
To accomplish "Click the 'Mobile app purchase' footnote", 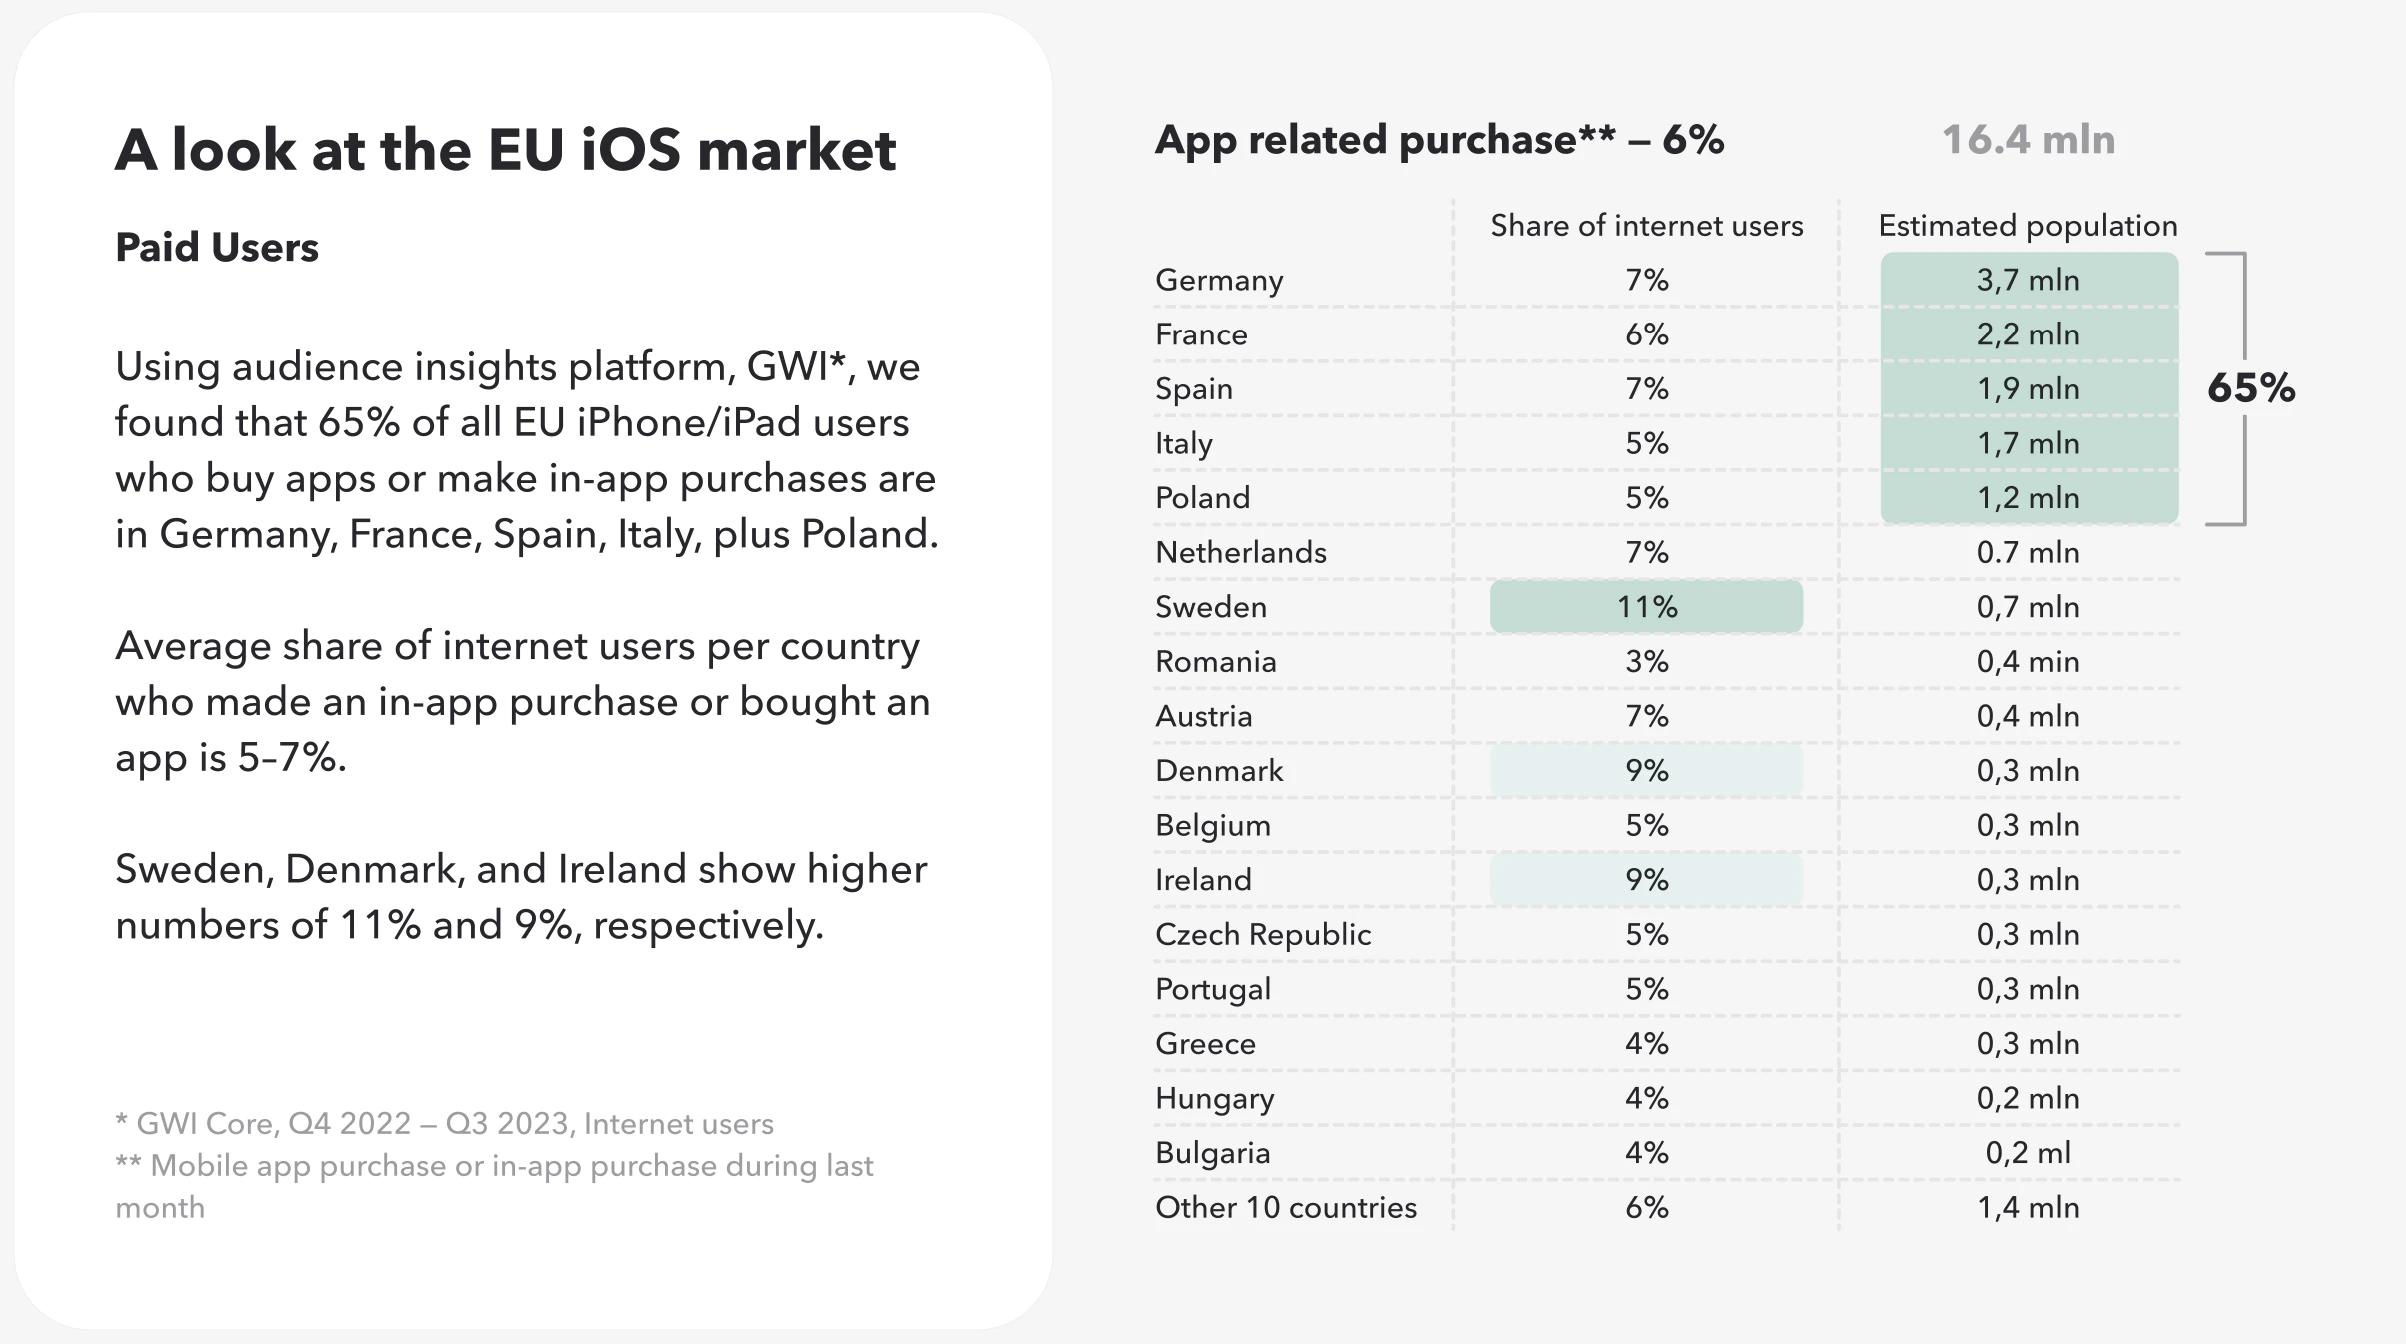I will (495, 1166).
